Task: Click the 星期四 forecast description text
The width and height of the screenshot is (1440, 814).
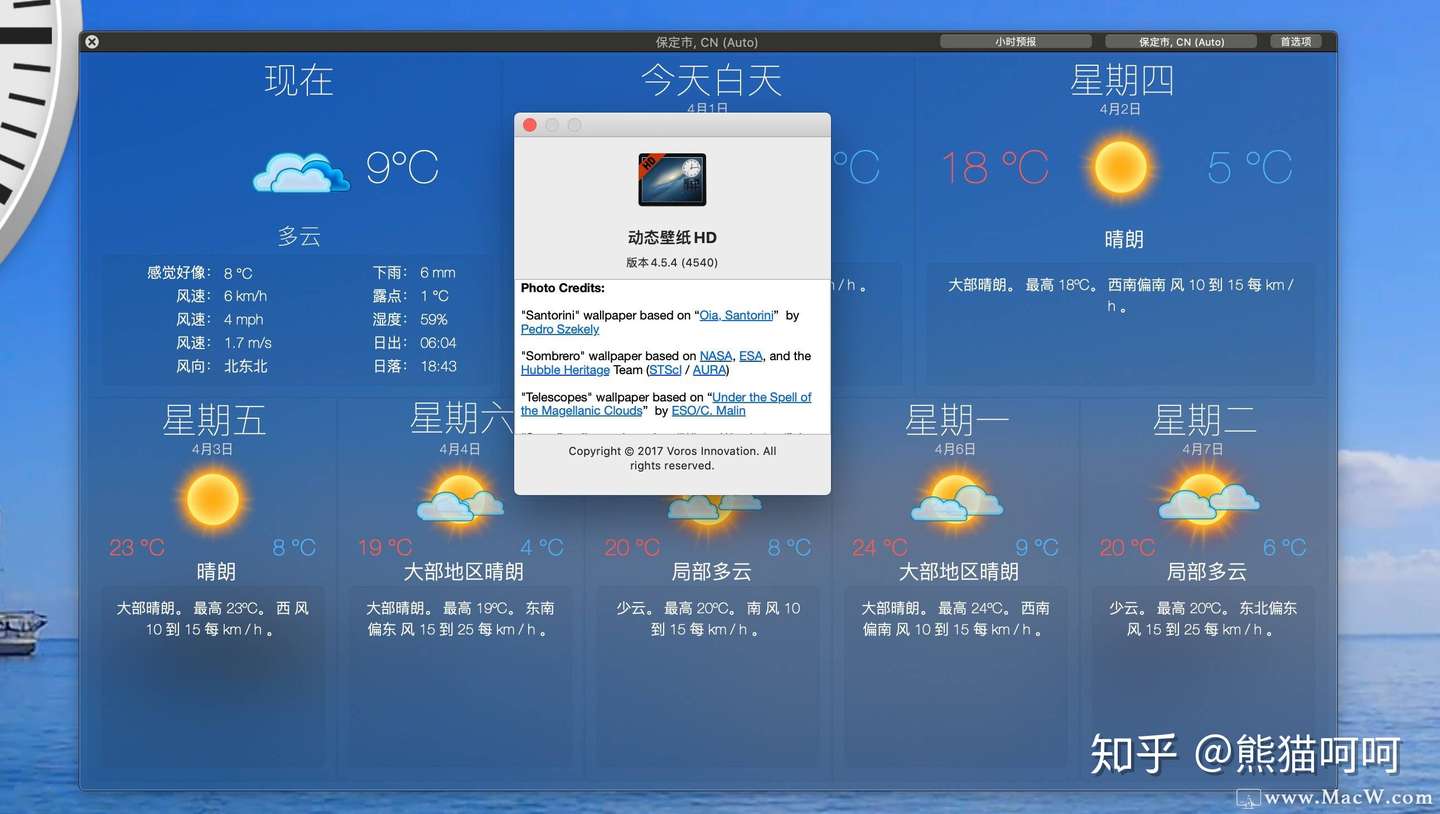Action: [x=1120, y=296]
